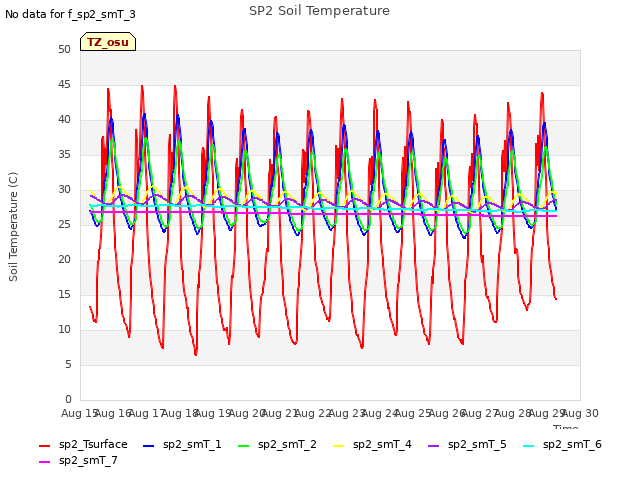
Task: Click the Aug 27 x-axis tick label
Action: click(x=480, y=413)
